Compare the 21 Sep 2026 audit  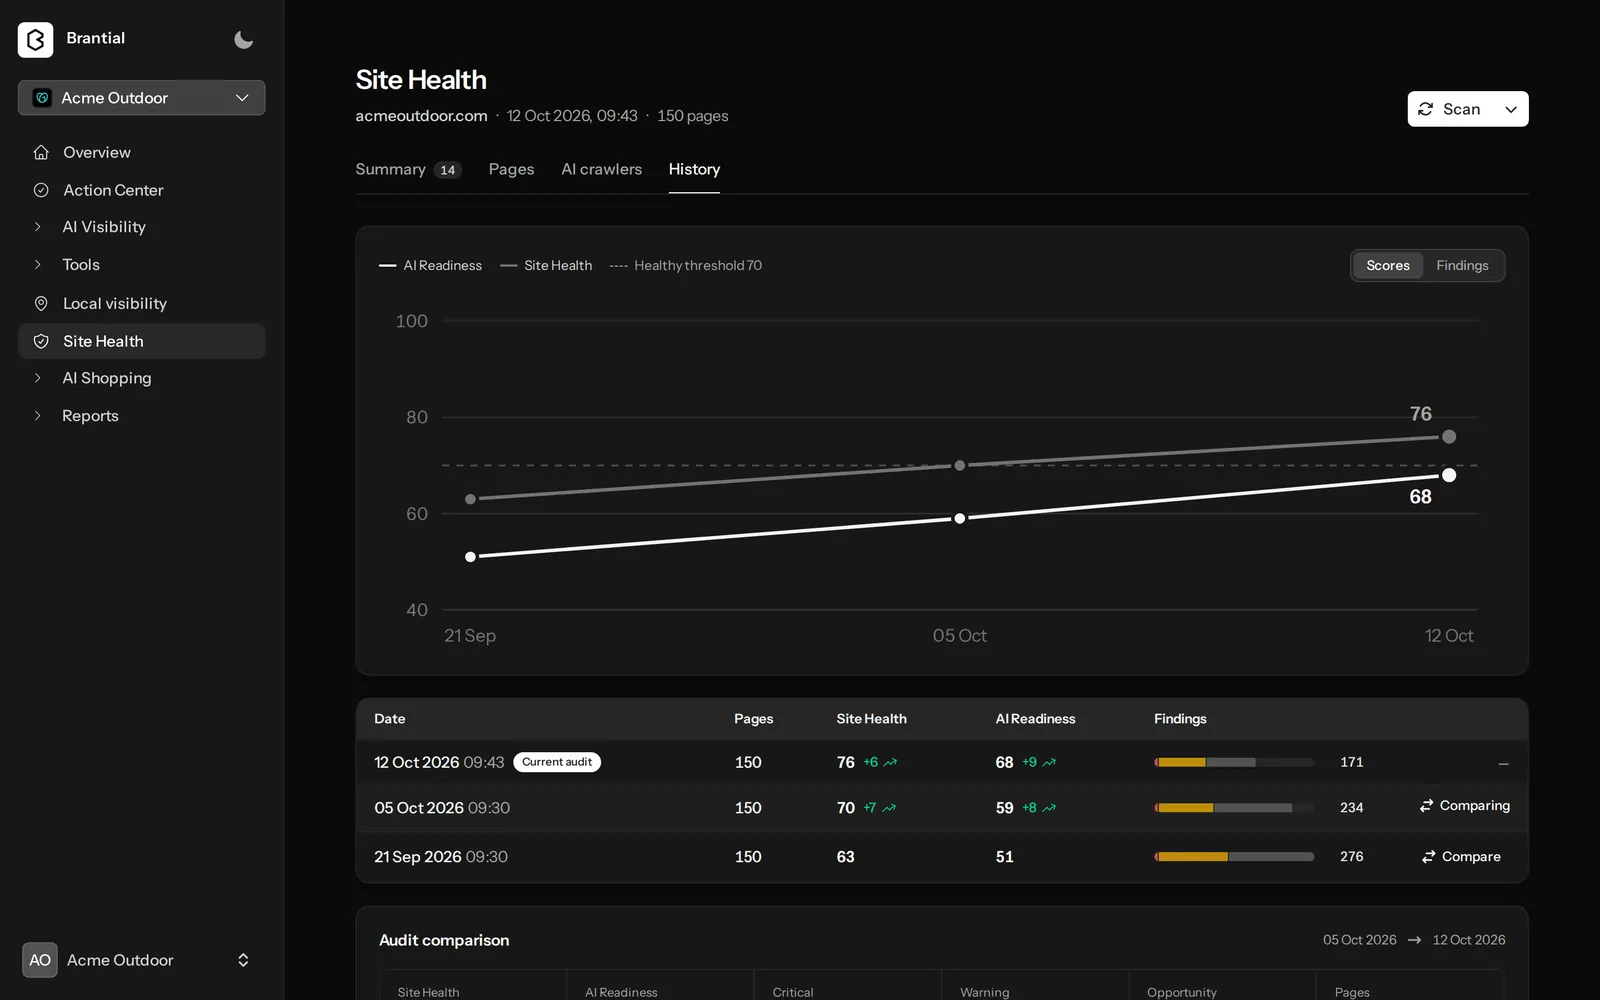point(1461,857)
